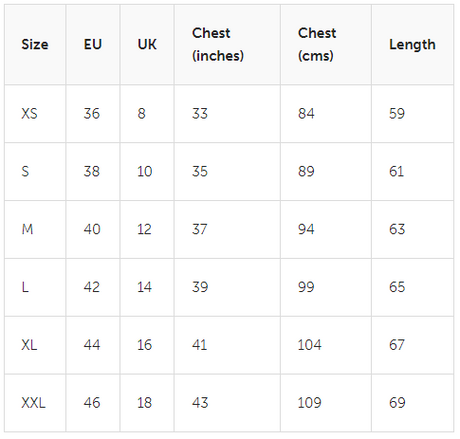Viewport: 460px width, 439px height.
Task: Click the UK column header
Action: [x=147, y=44]
